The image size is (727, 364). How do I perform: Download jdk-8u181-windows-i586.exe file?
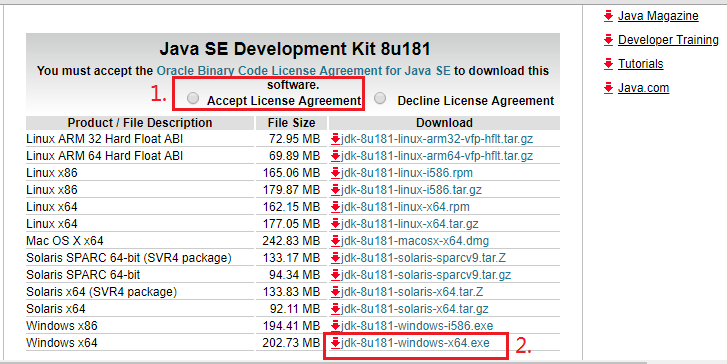(417, 326)
